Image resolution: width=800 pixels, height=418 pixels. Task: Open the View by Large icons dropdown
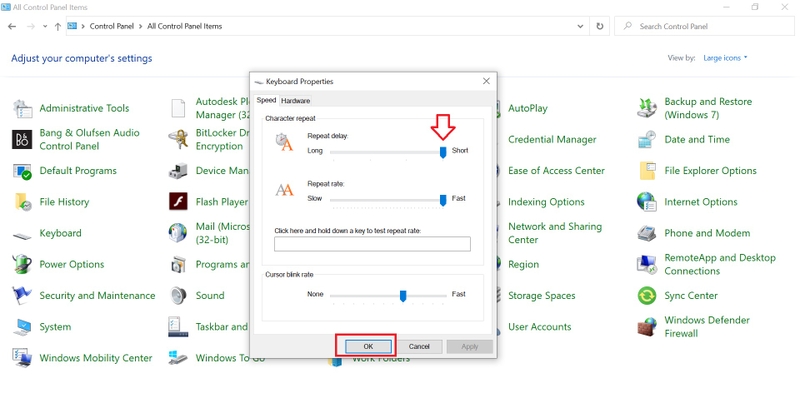[x=725, y=58]
